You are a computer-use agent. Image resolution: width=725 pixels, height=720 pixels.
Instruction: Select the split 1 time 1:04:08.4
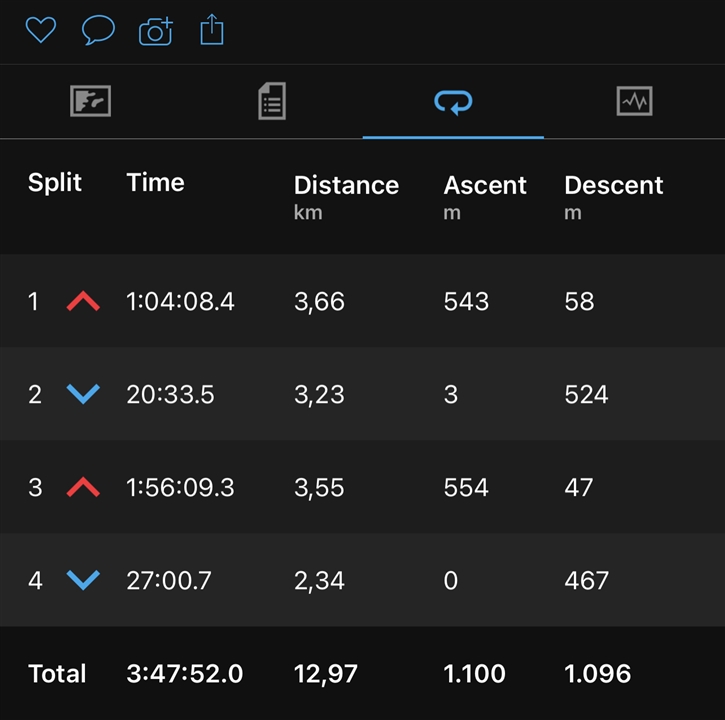pos(180,302)
